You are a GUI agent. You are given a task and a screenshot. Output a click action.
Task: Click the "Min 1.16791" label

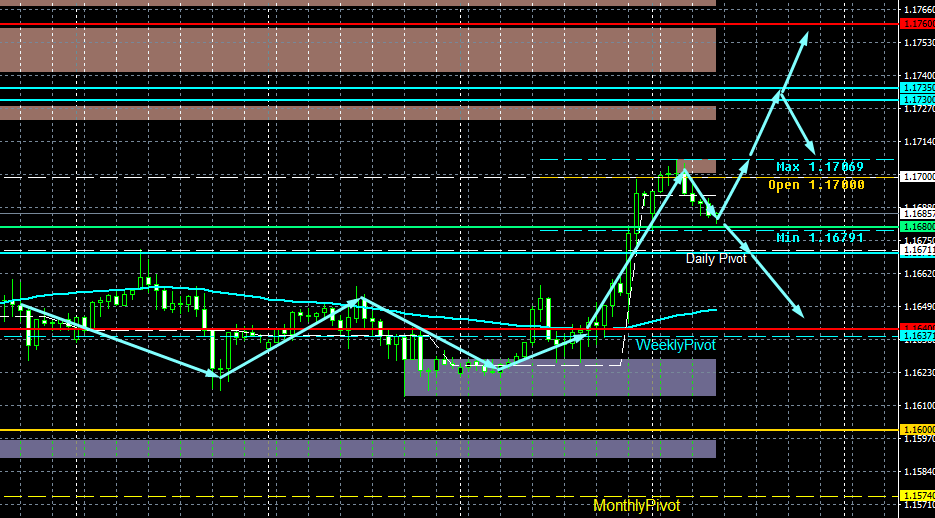(x=820, y=238)
